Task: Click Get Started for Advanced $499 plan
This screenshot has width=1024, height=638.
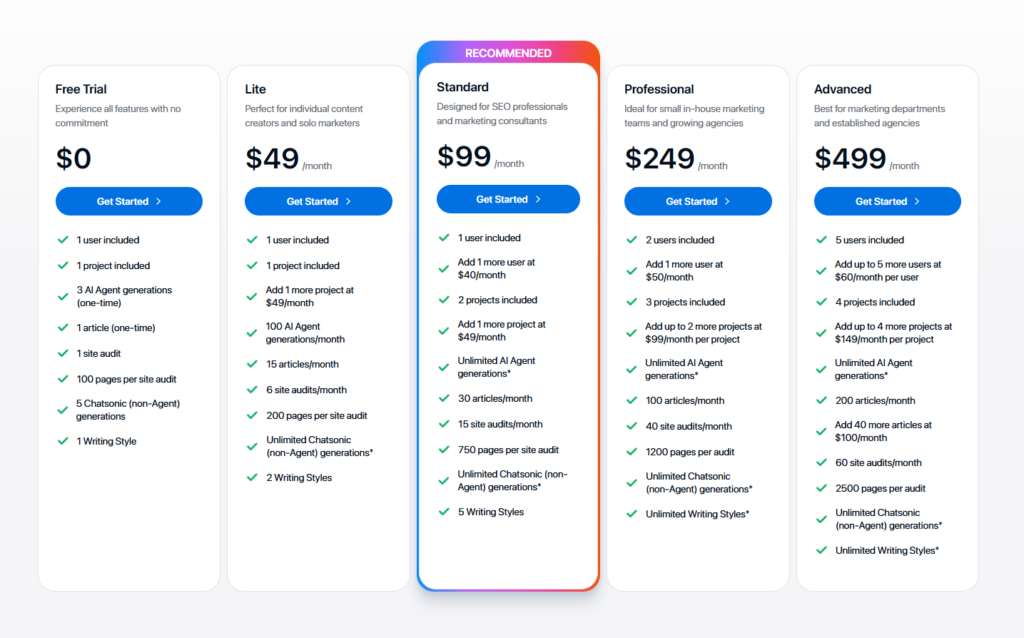Action: click(887, 201)
